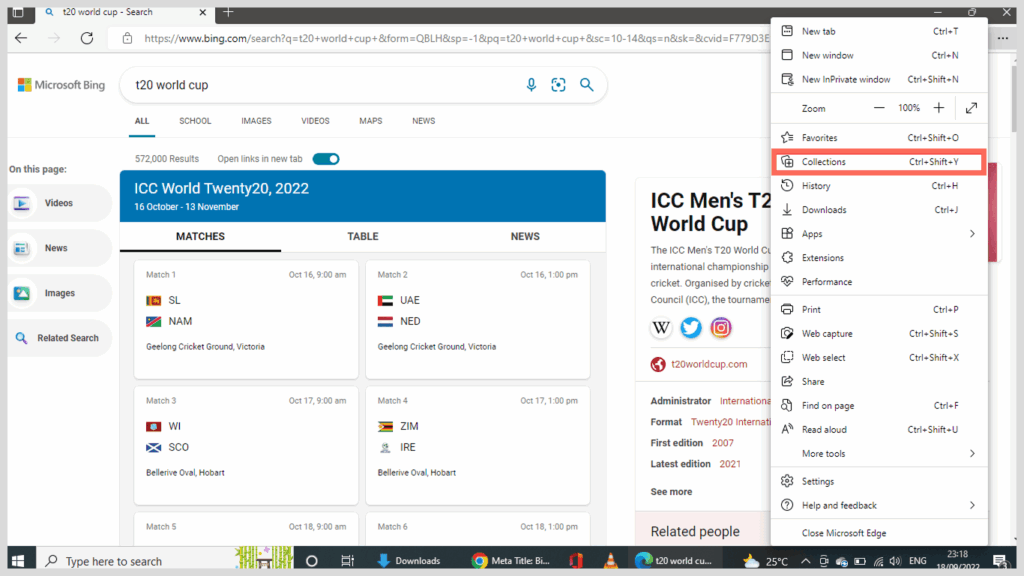
Task: Click the vertical tabs icon in title bar
Action: pyautogui.click(x=18, y=12)
